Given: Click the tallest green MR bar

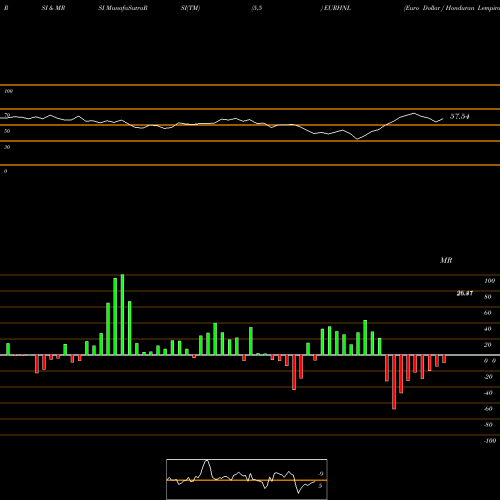Looking at the screenshot, I should click(122, 315).
